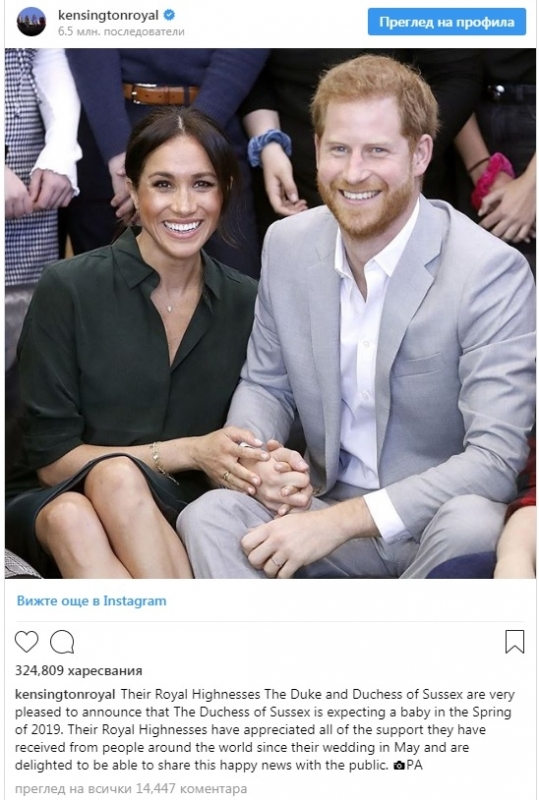
Task: Click kensingtonroyal username in the caption
Action: pos(65,695)
